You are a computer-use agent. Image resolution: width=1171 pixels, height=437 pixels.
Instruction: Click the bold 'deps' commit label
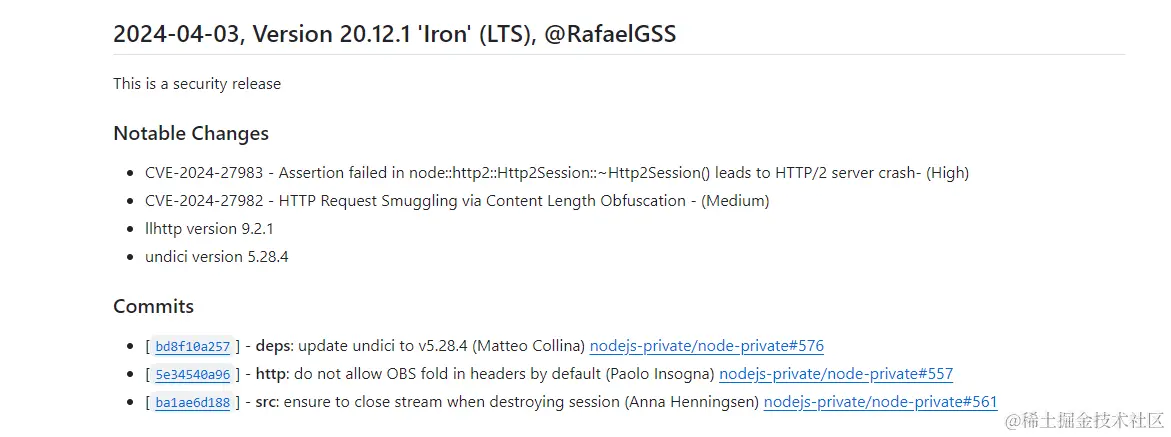[272, 346]
